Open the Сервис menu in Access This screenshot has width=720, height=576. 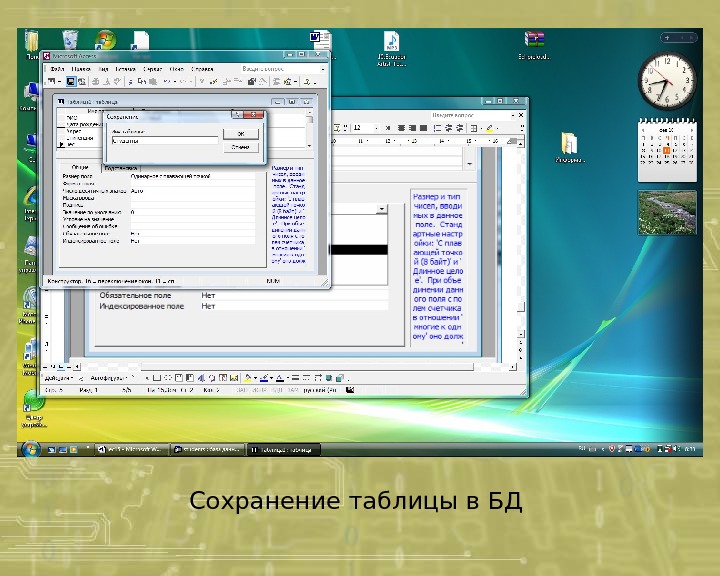point(152,69)
